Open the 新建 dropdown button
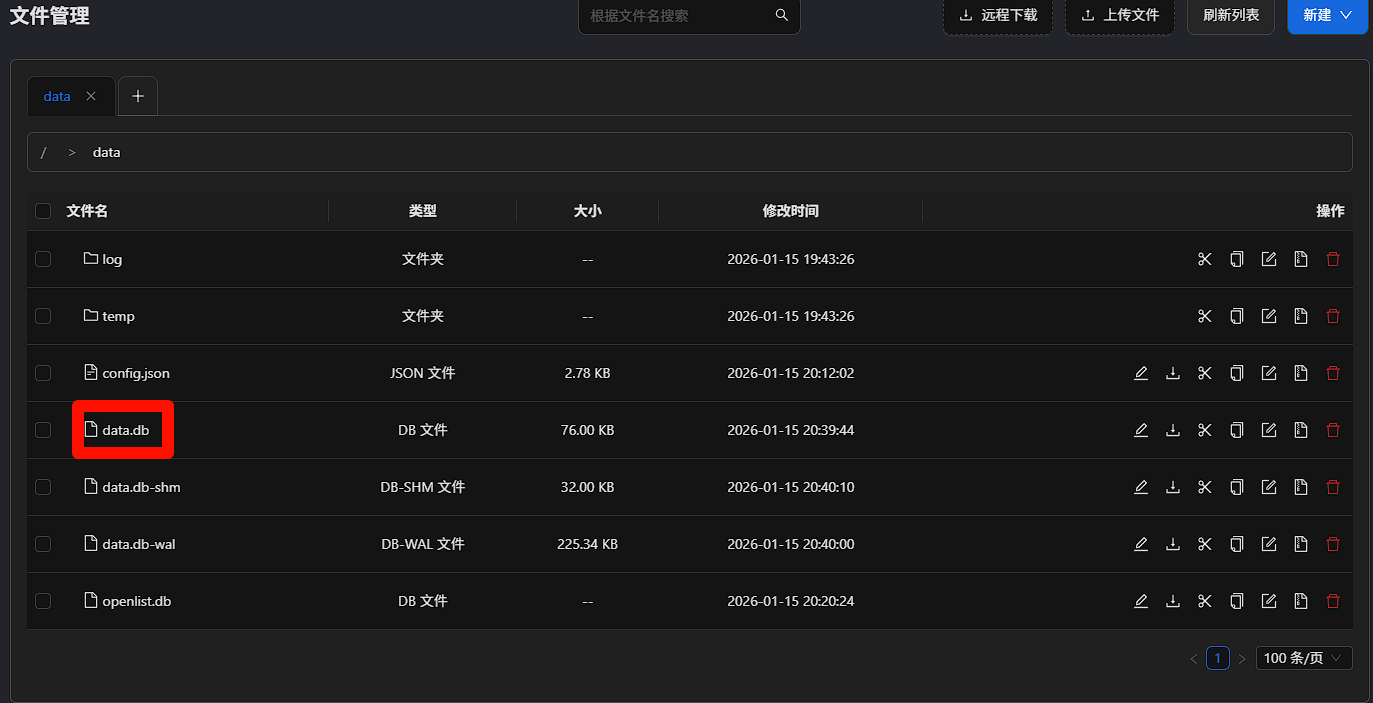Screen dimensions: 1373x703 tap(1327, 16)
